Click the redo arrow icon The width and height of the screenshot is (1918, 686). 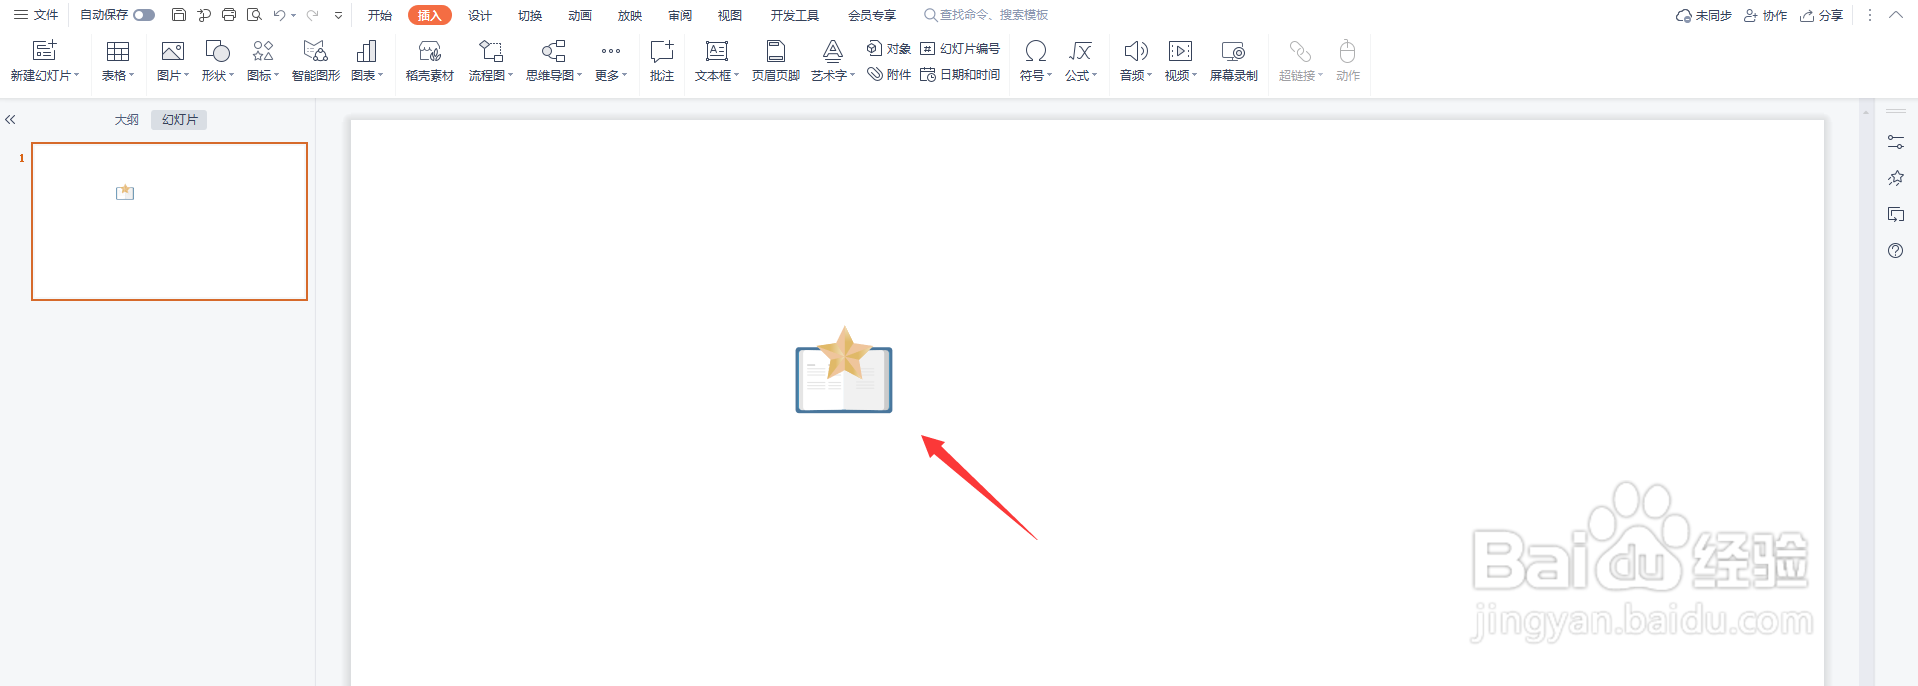[312, 15]
